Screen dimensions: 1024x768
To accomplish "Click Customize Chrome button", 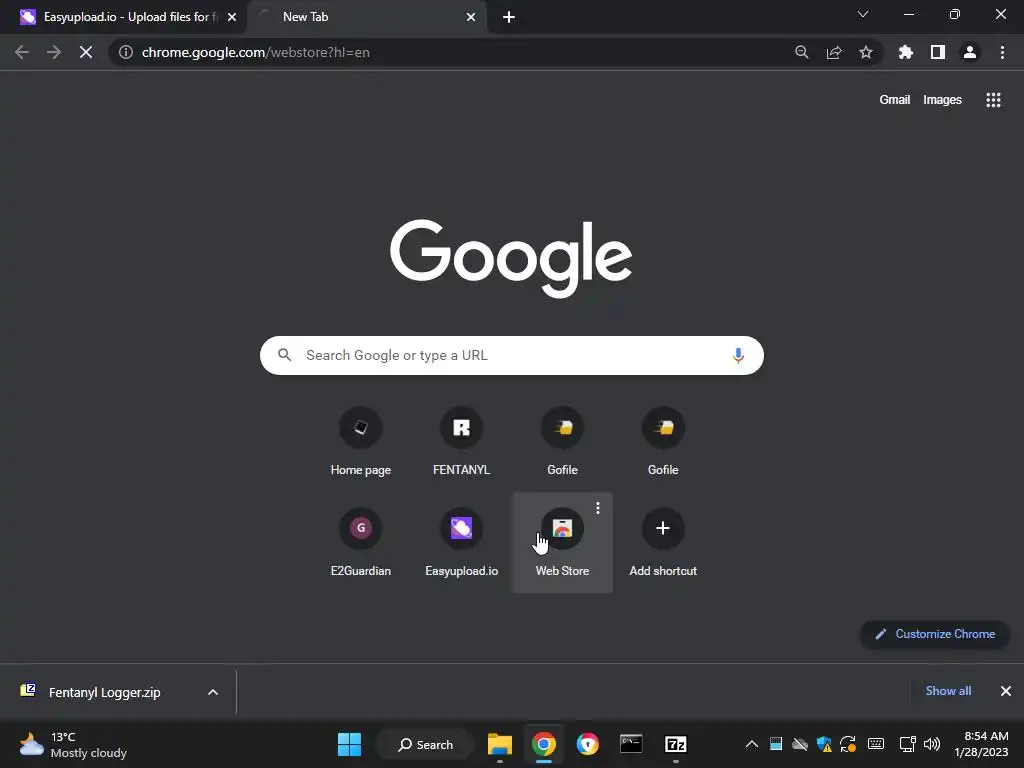I will pyautogui.click(x=935, y=634).
